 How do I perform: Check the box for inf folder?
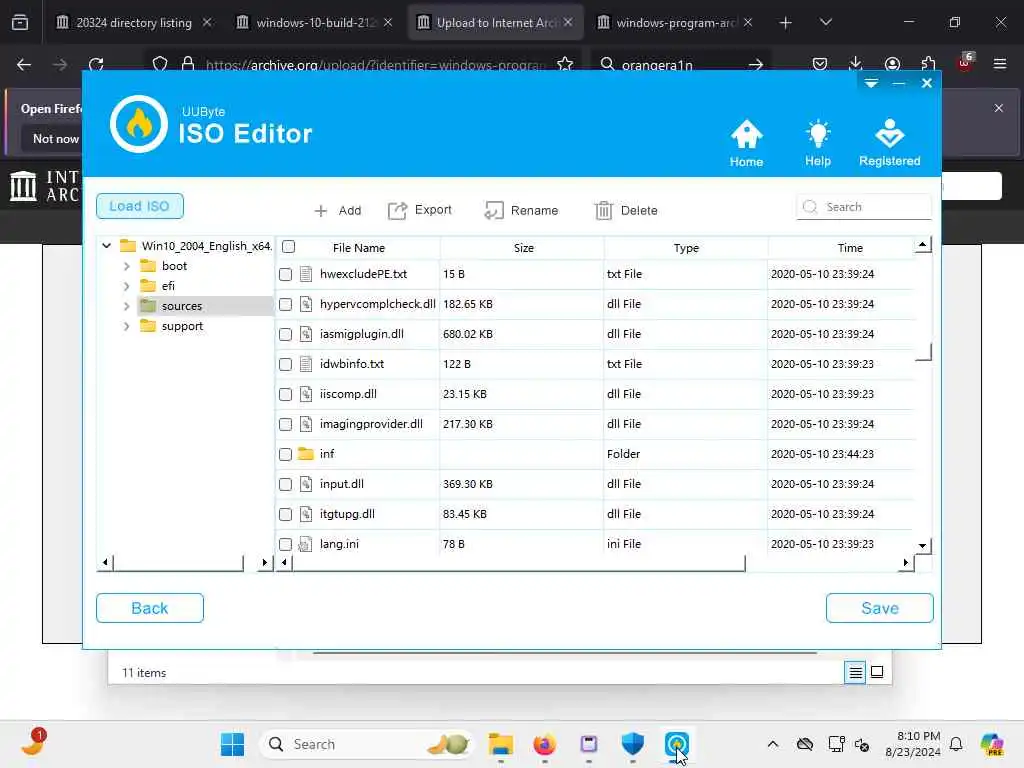point(285,455)
